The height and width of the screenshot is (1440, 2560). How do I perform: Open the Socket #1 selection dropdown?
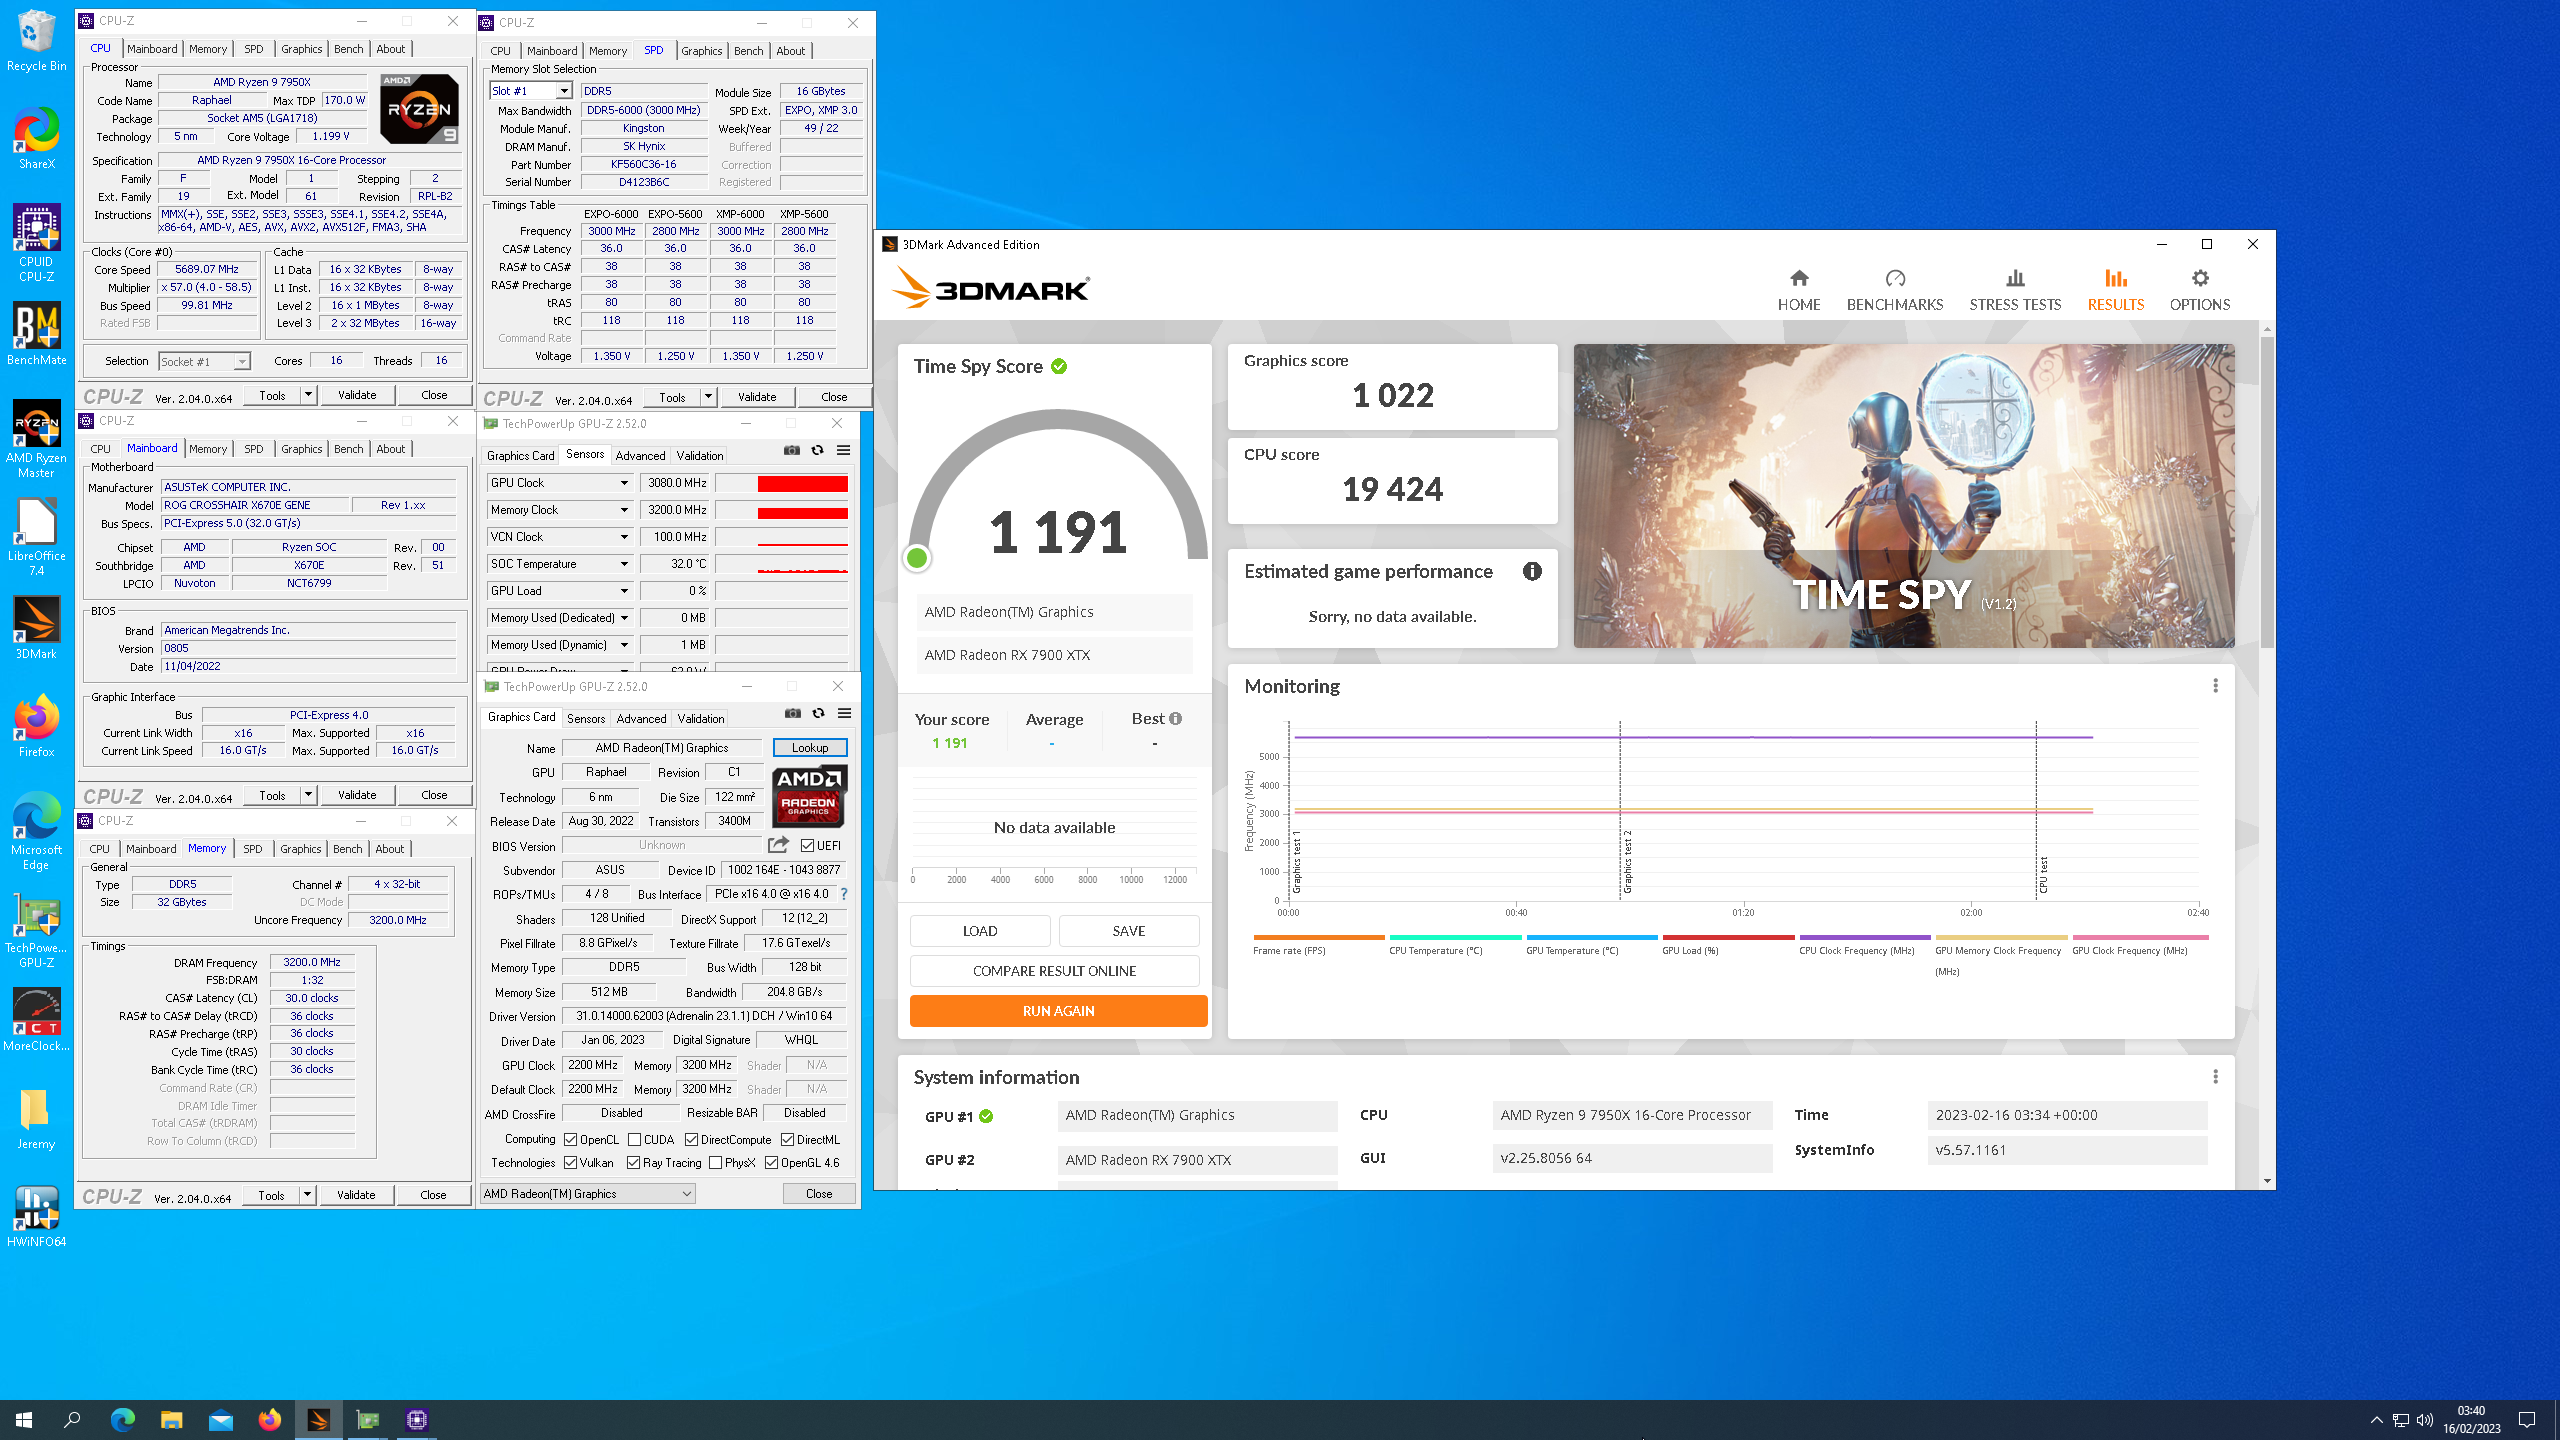204,361
